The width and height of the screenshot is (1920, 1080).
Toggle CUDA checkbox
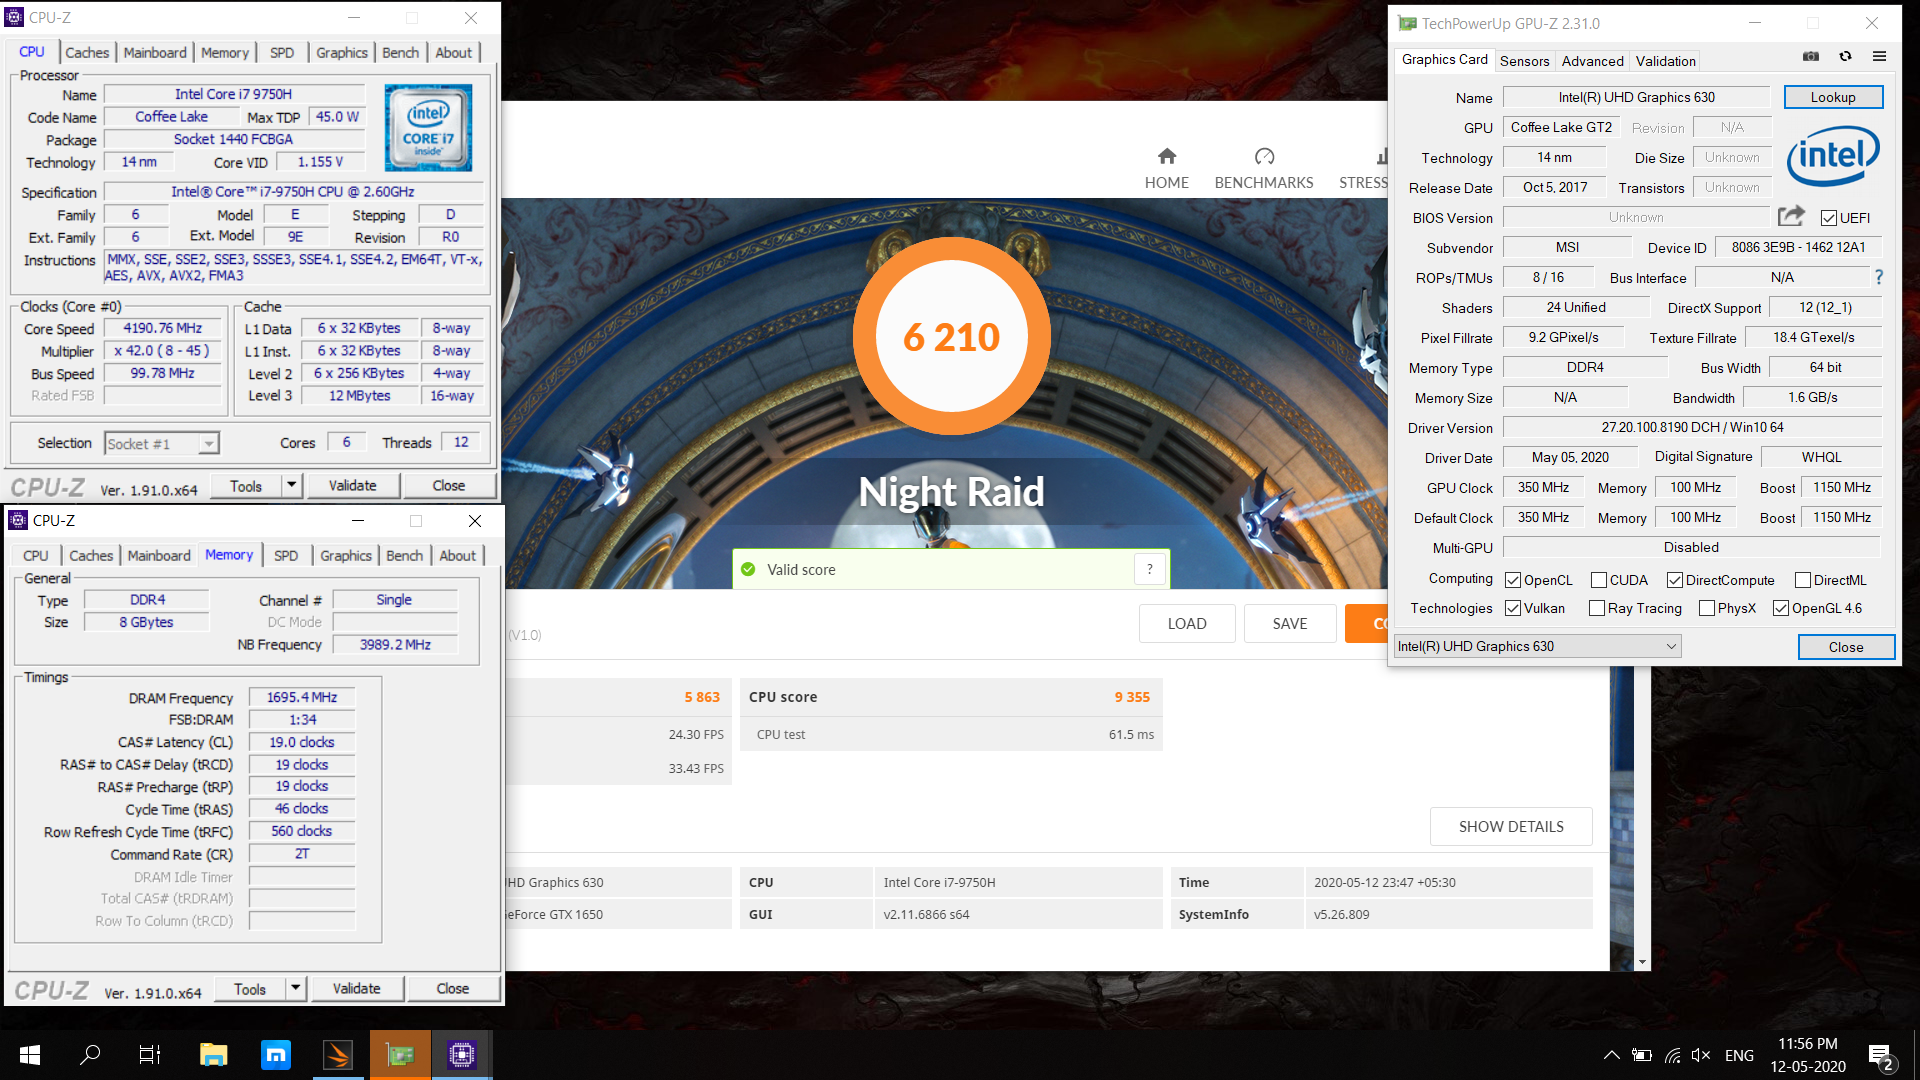[1599, 580]
